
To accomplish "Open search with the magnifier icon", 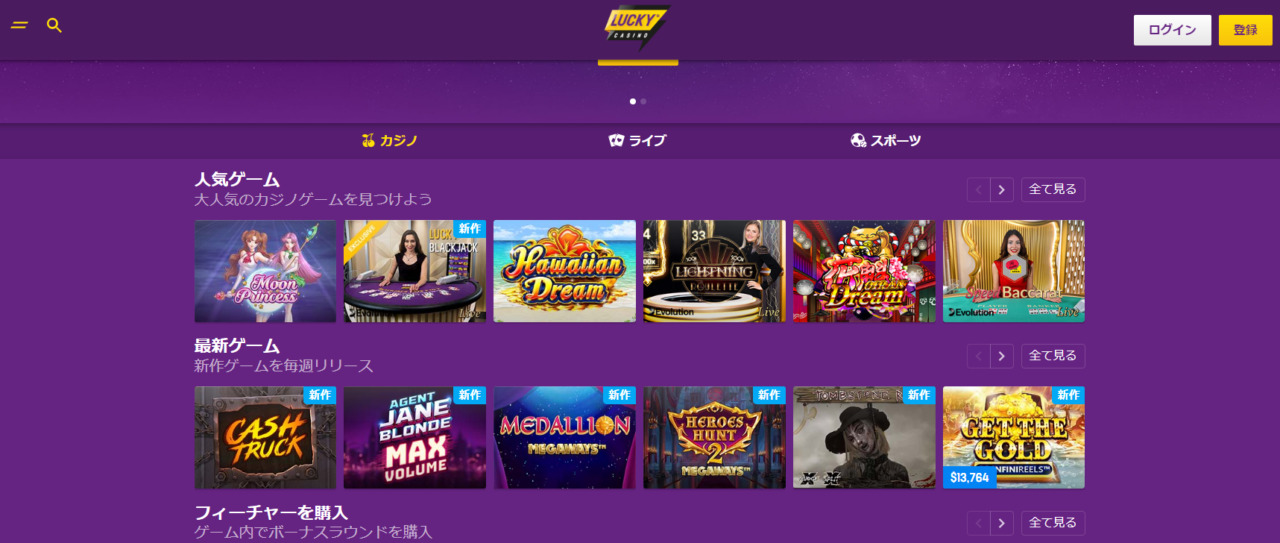I will tap(54, 25).
